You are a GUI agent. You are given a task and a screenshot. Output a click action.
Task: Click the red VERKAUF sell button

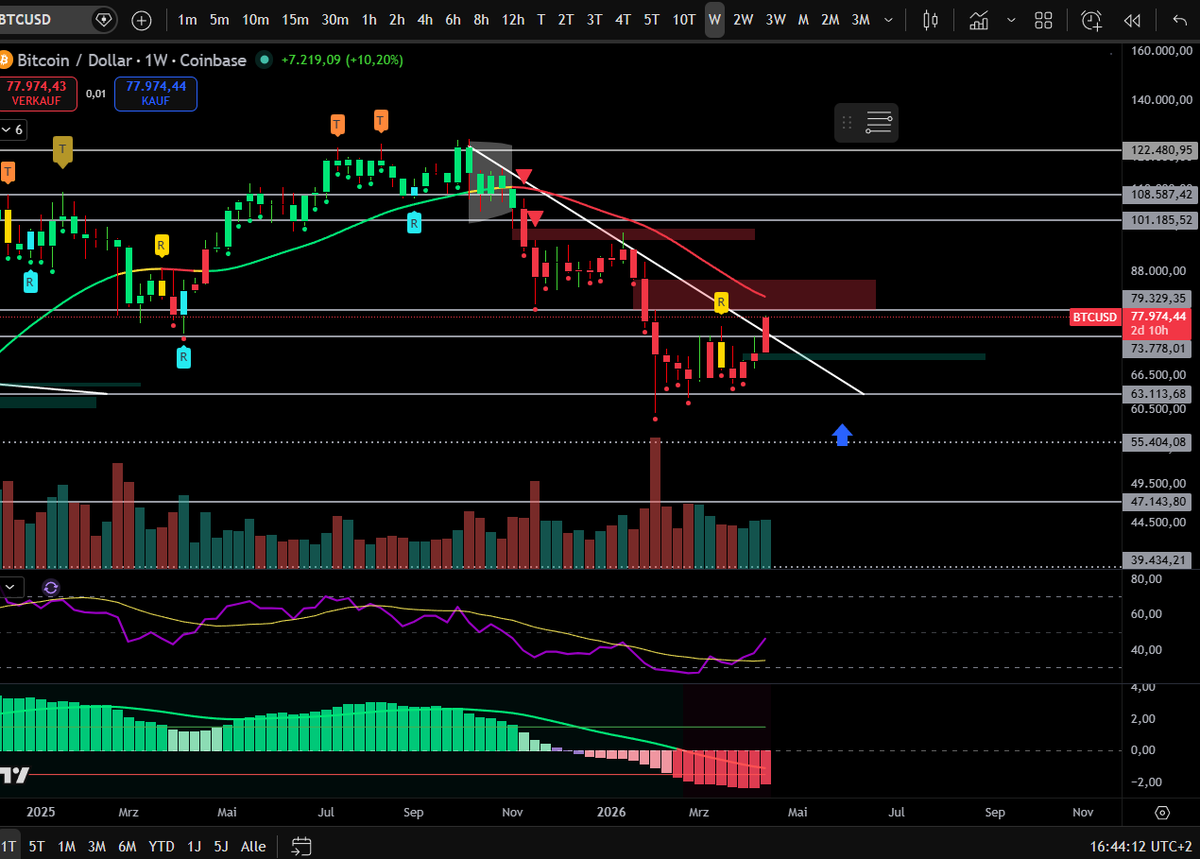click(37, 94)
